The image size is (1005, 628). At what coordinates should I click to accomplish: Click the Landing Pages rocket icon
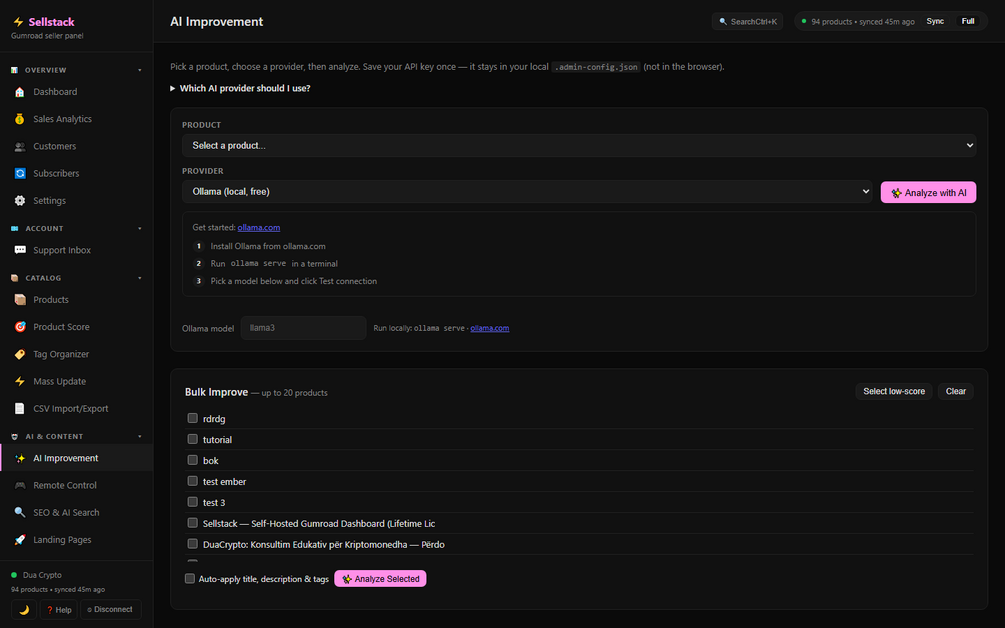[x=20, y=540]
